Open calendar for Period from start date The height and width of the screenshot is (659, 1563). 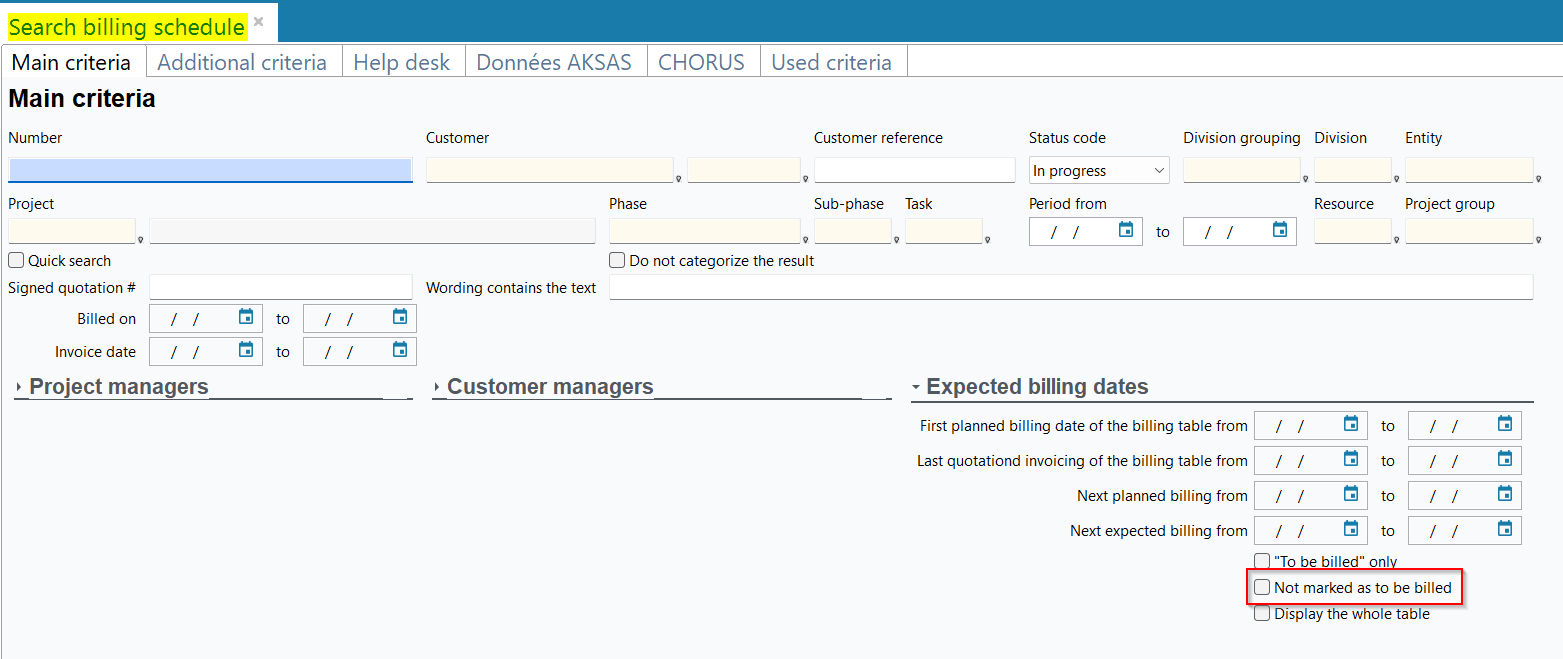1126,230
